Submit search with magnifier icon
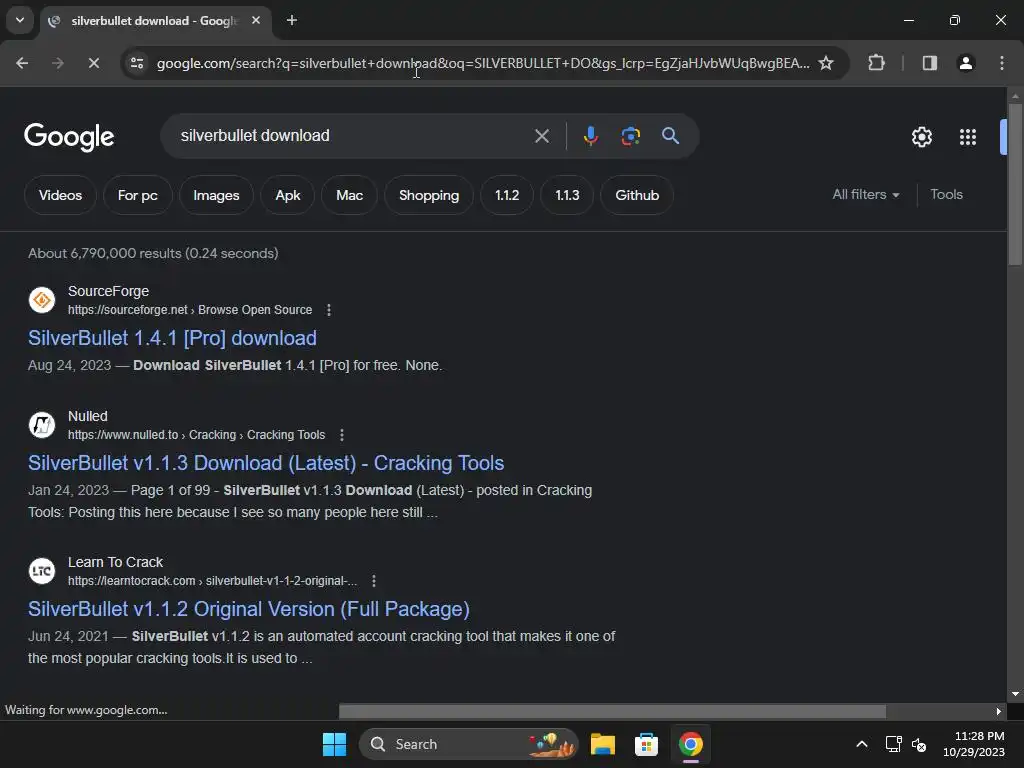The image size is (1024, 768). 670,136
